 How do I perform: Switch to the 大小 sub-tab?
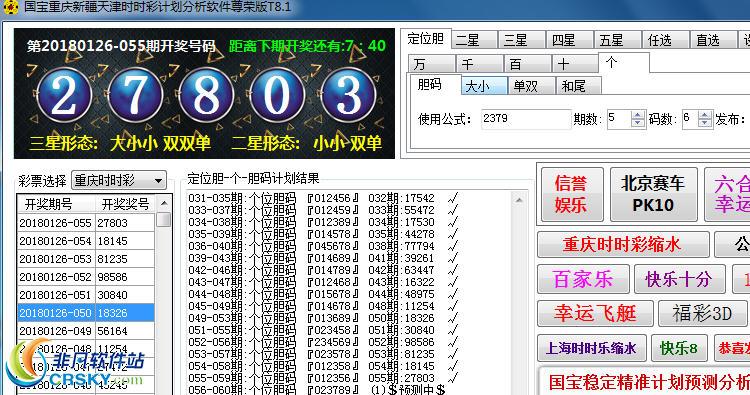484,86
